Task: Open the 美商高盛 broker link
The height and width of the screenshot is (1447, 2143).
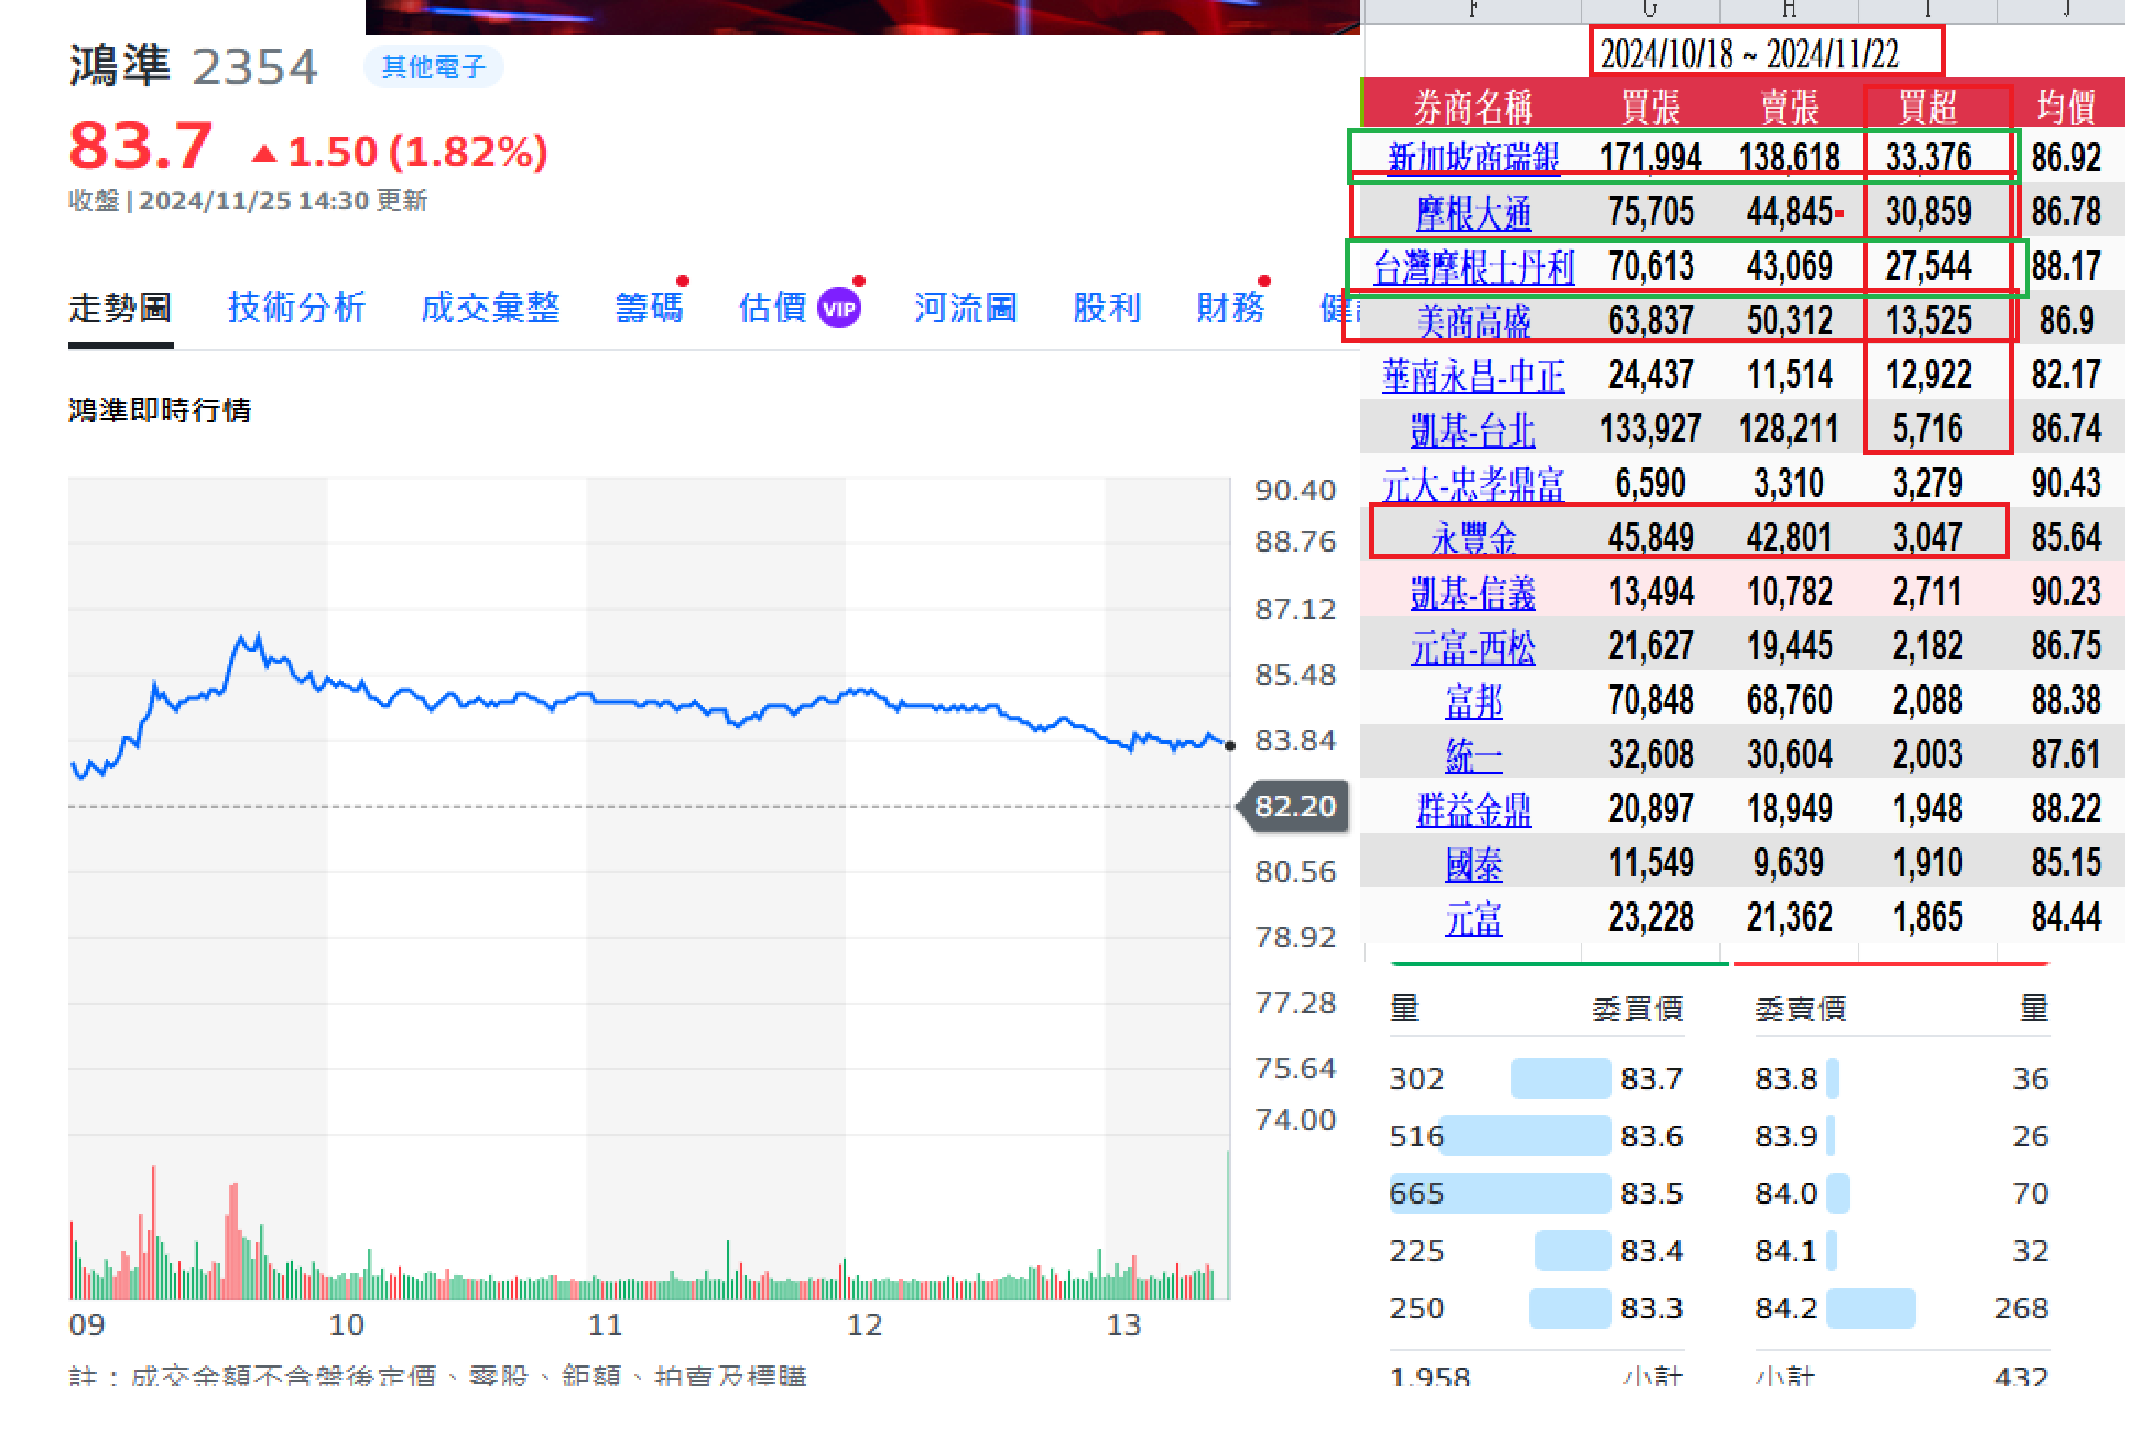Action: click(x=1473, y=321)
